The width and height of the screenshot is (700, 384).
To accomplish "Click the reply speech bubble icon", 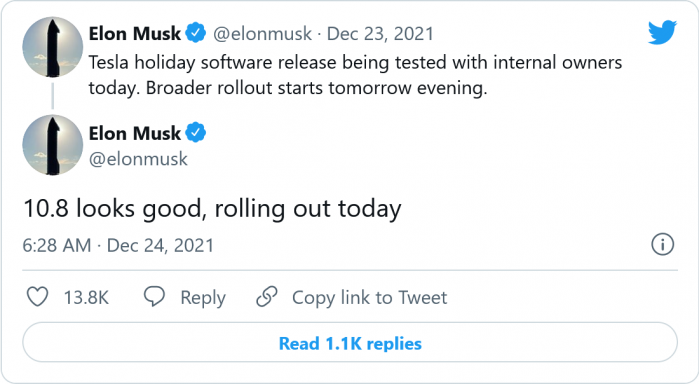I will click(x=154, y=296).
